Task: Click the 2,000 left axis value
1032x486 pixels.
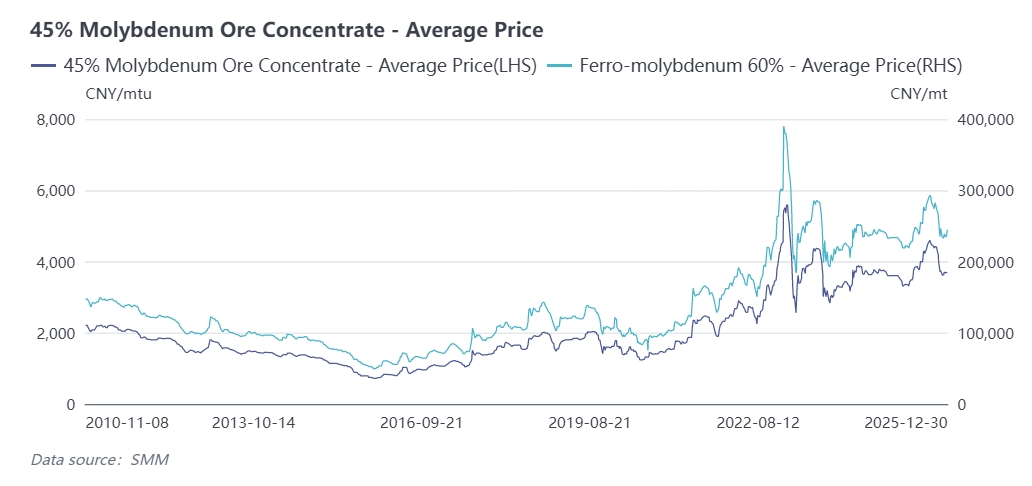Action: tap(56, 333)
